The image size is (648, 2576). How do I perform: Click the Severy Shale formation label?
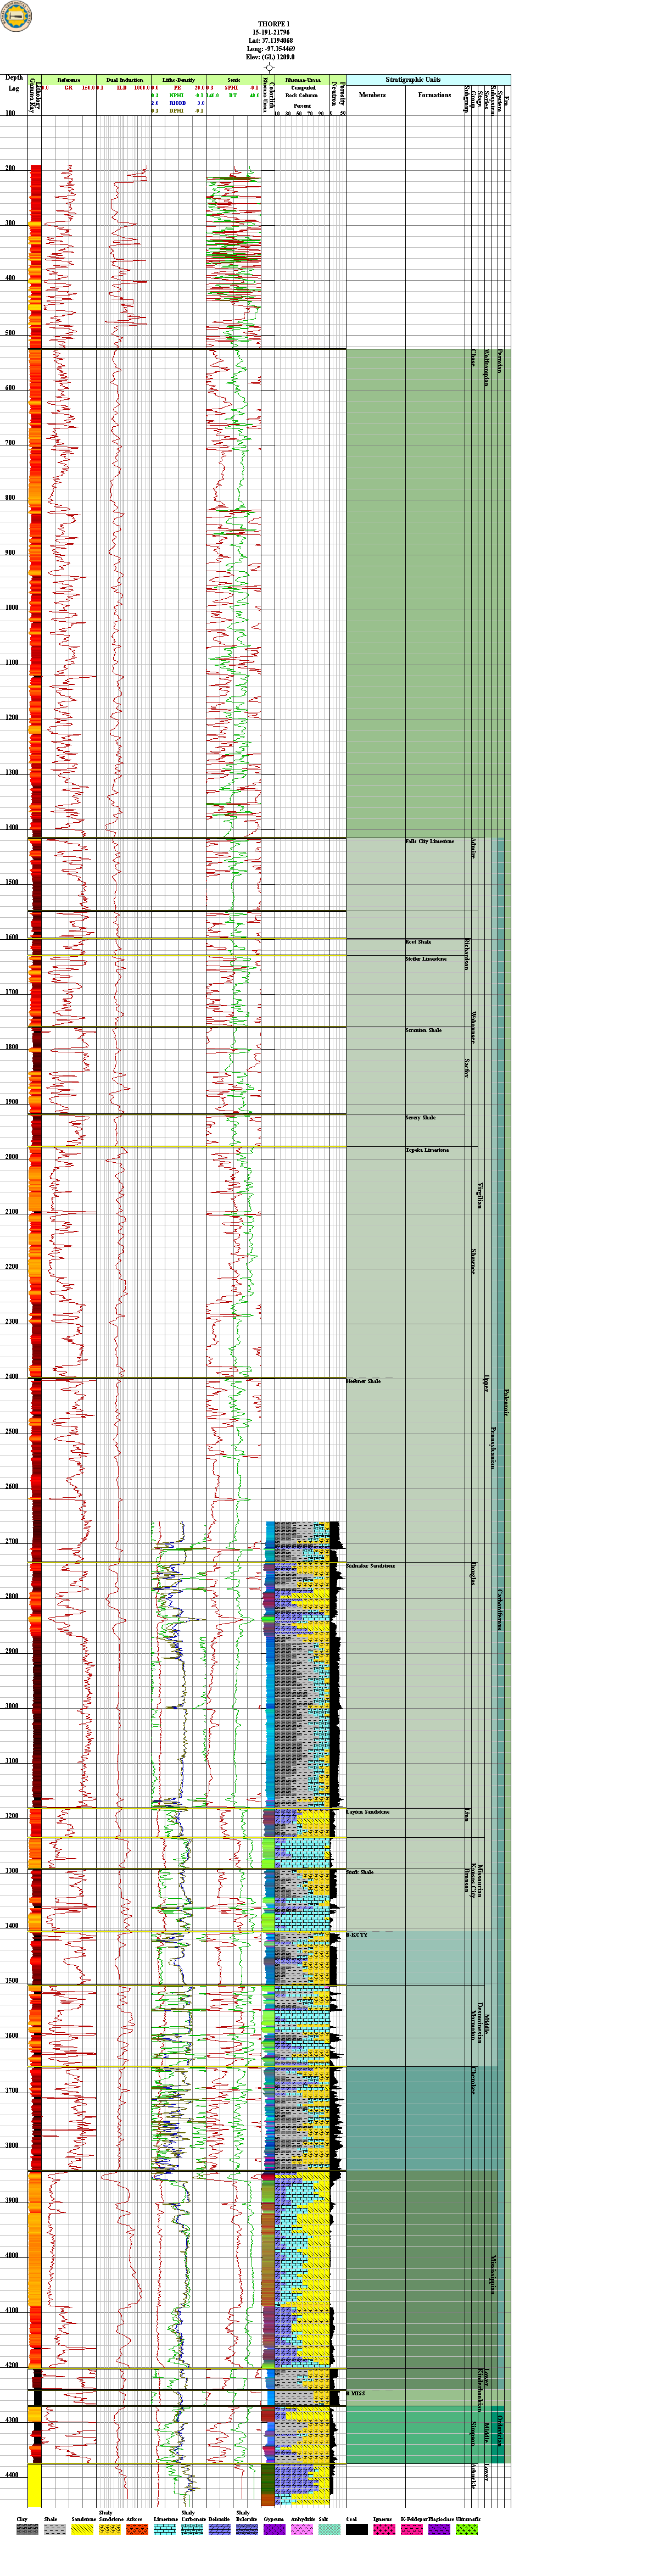coord(420,1118)
